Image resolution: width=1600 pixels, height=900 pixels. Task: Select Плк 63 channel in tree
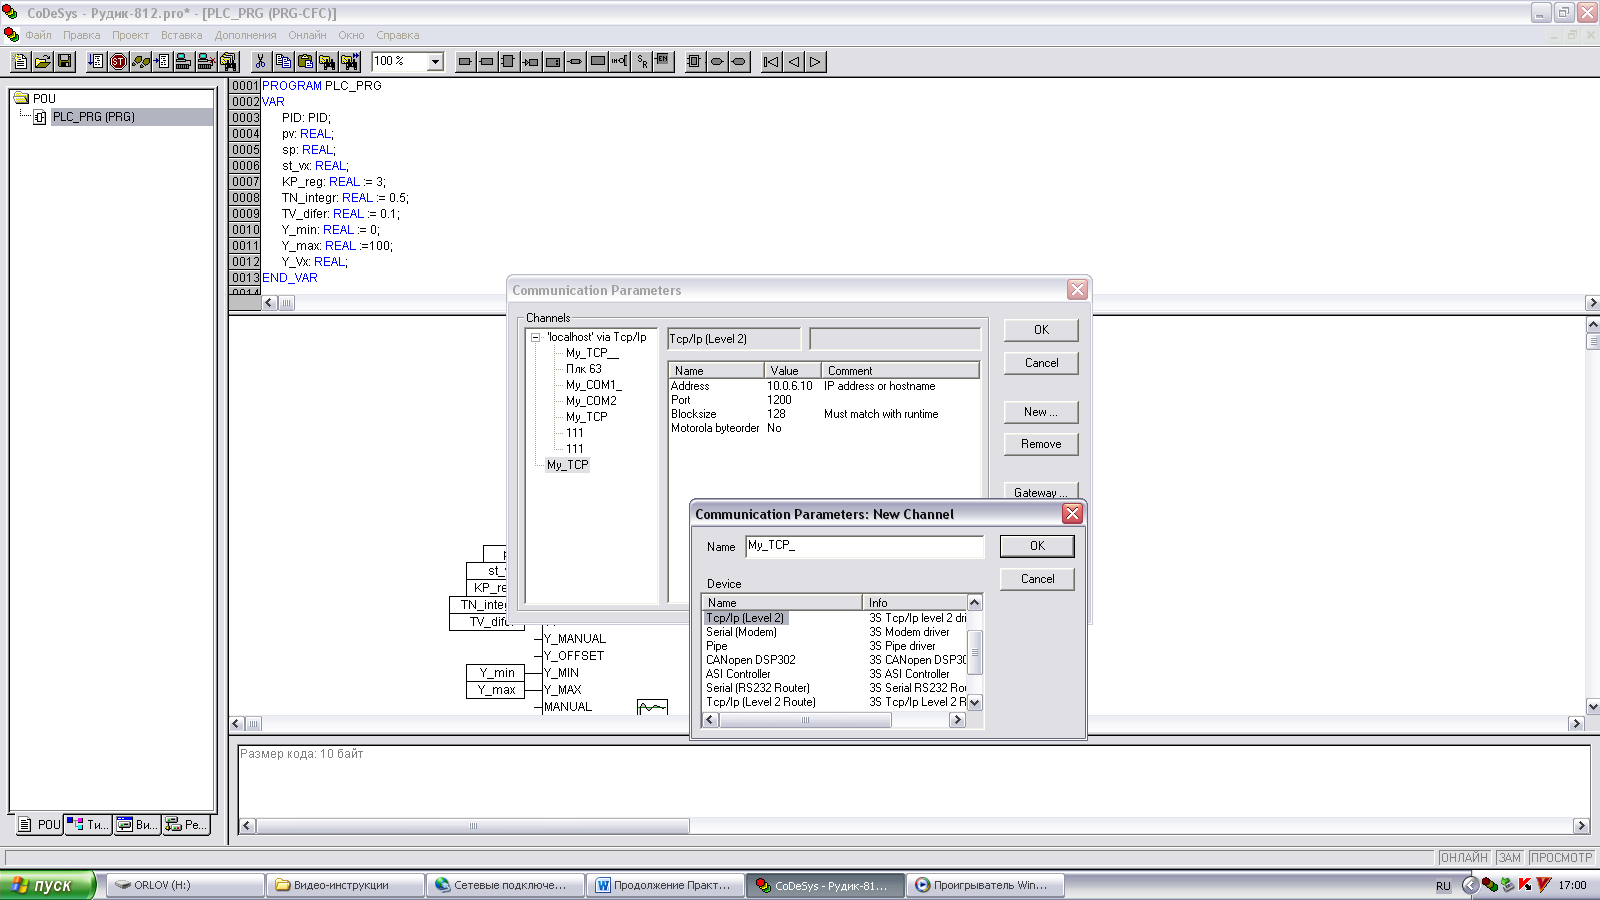click(x=584, y=369)
